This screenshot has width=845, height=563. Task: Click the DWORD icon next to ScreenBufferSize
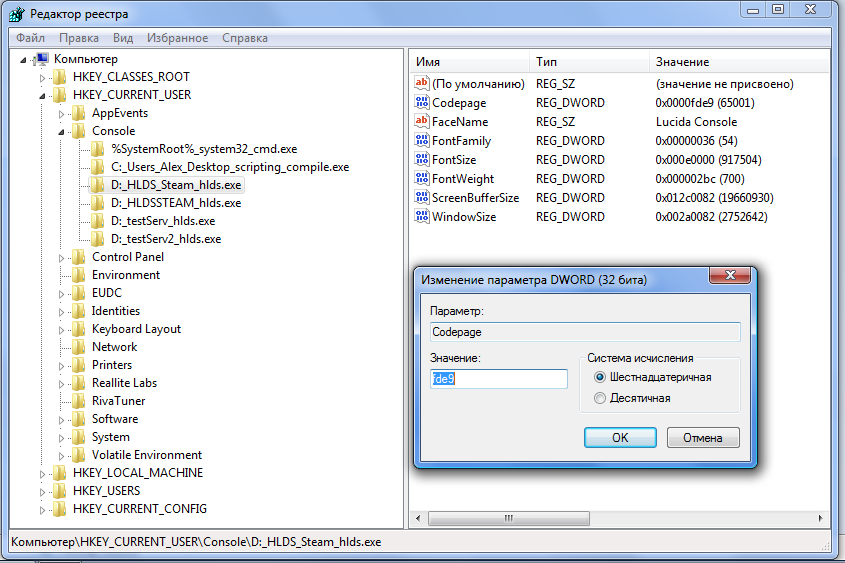point(422,197)
